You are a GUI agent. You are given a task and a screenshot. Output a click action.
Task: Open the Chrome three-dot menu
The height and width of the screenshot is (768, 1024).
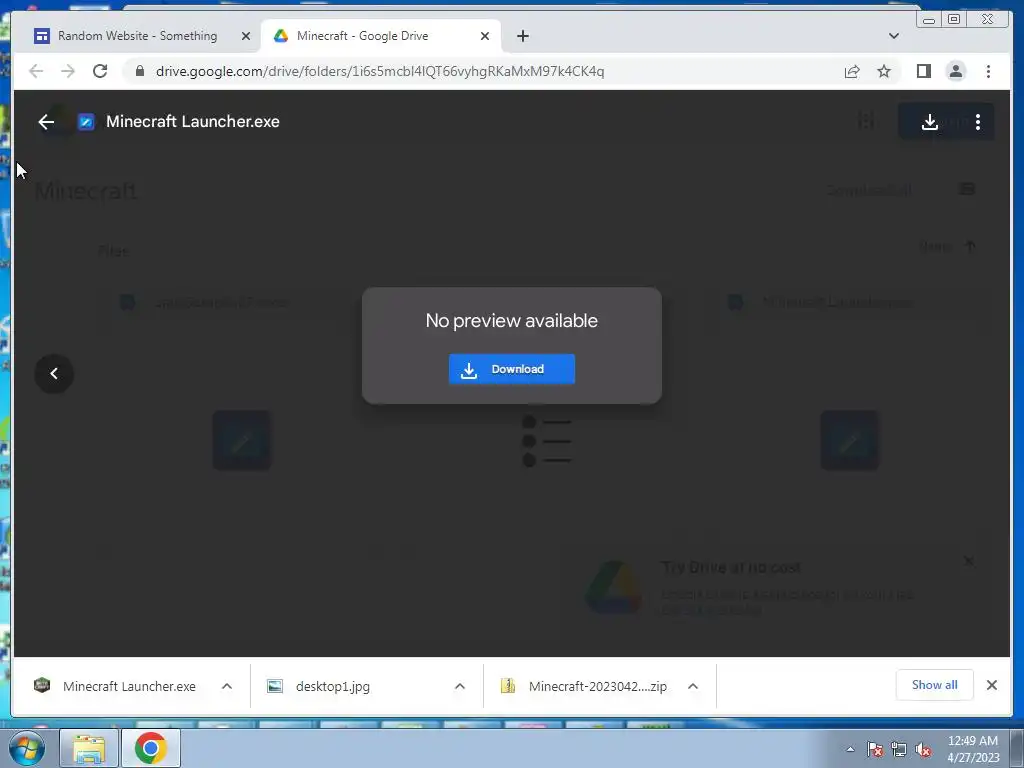point(988,71)
